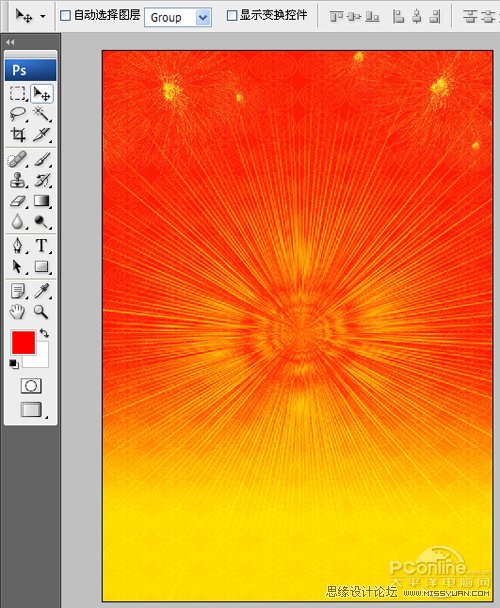
Task: Click the Ps logo in toolbox
Action: pos(30,70)
